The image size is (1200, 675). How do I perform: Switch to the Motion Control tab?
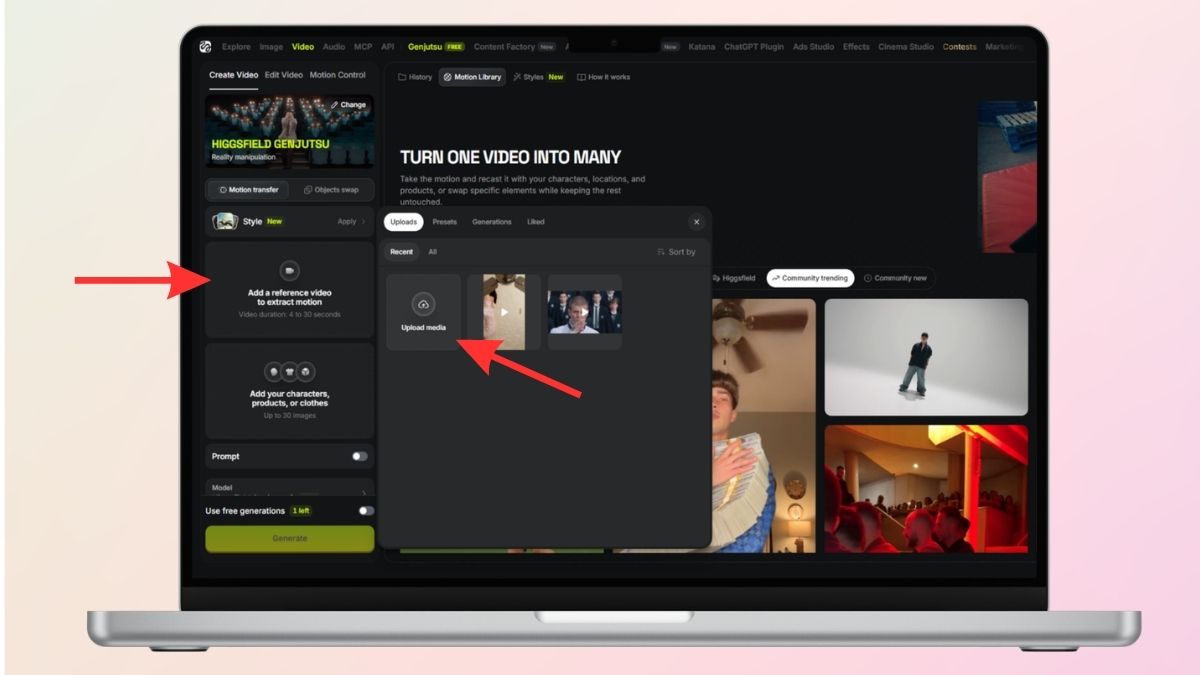coord(337,75)
